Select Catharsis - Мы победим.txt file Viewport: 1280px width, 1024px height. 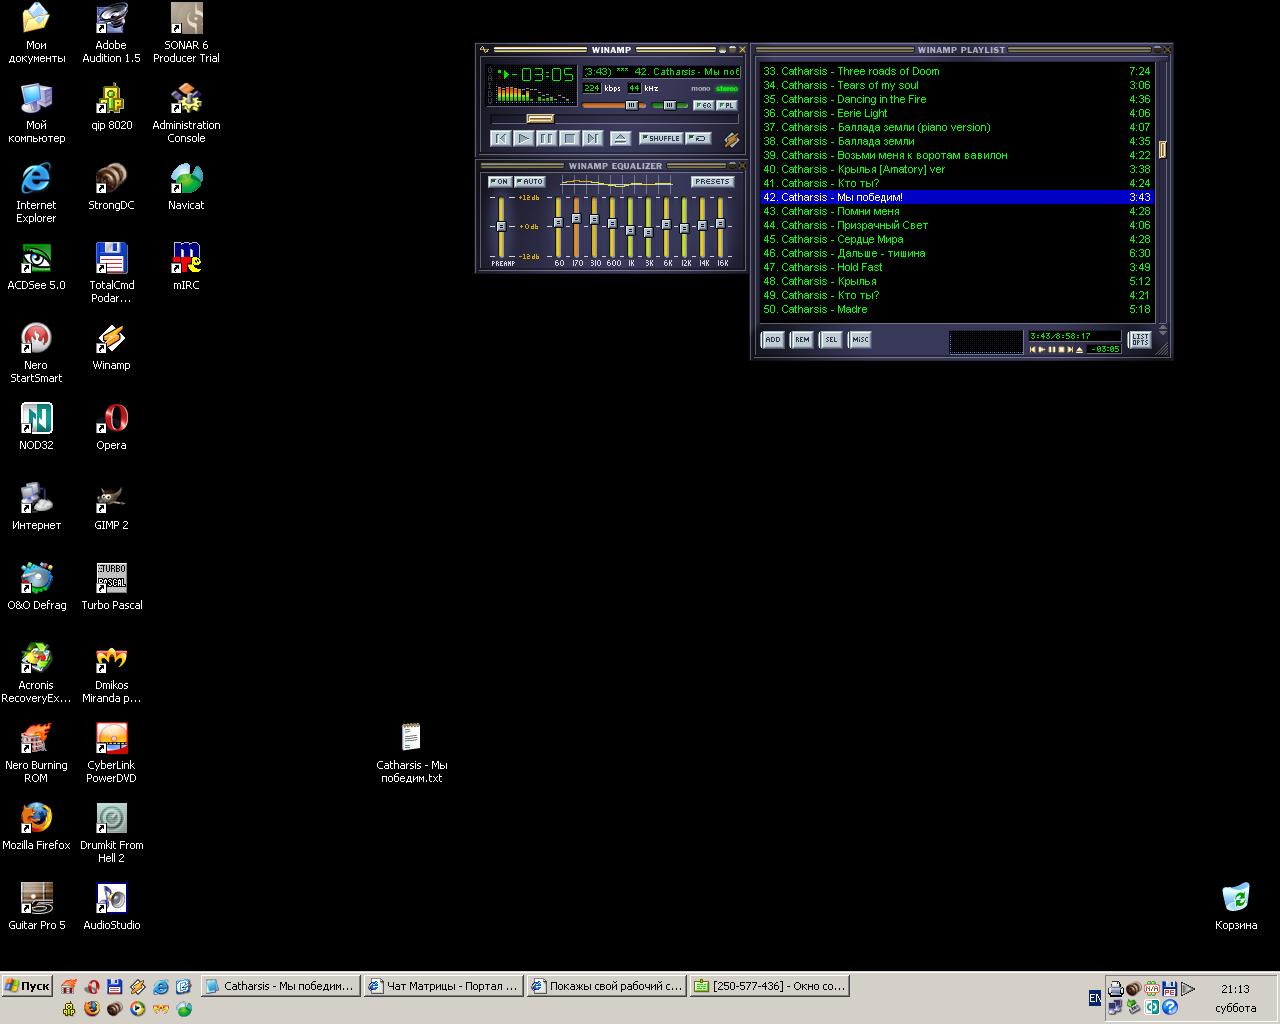tap(411, 753)
